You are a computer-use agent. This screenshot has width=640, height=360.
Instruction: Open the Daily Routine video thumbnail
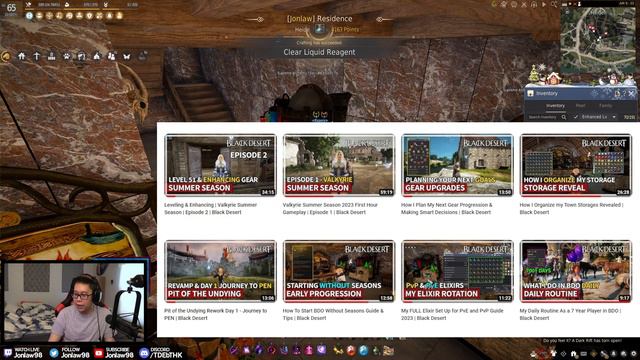click(576, 271)
